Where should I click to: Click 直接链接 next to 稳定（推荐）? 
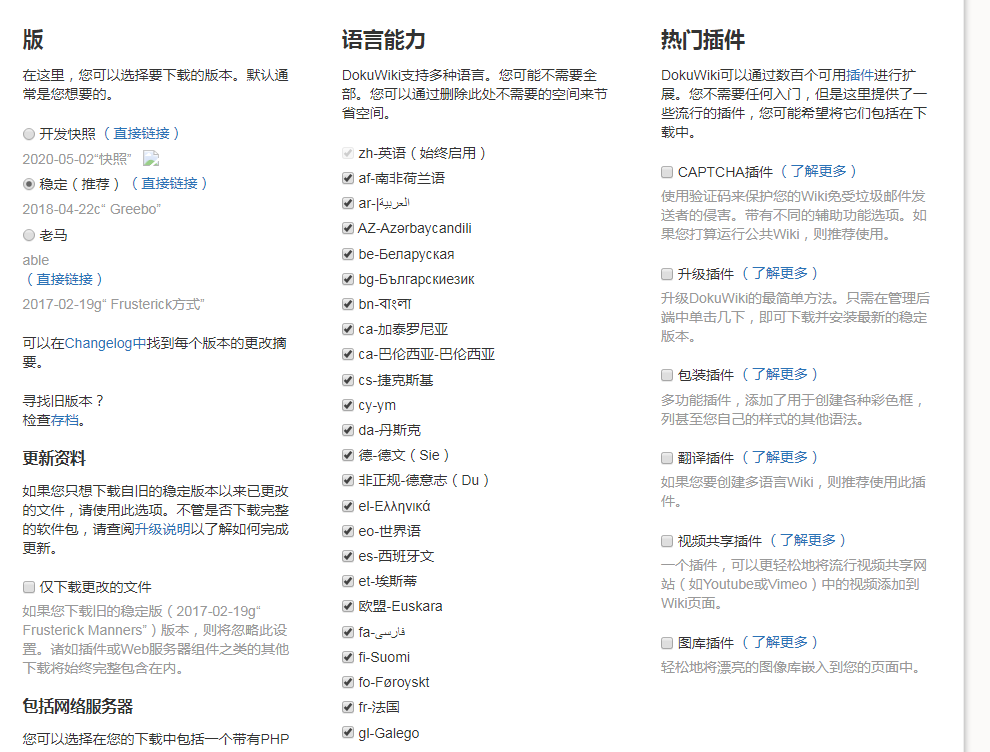click(172, 184)
